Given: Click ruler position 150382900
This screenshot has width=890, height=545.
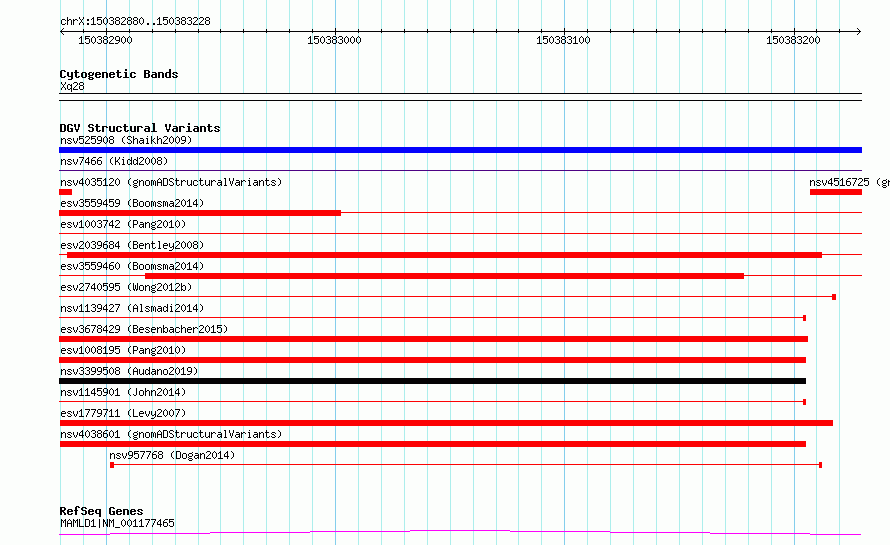Looking at the screenshot, I should coord(105,40).
